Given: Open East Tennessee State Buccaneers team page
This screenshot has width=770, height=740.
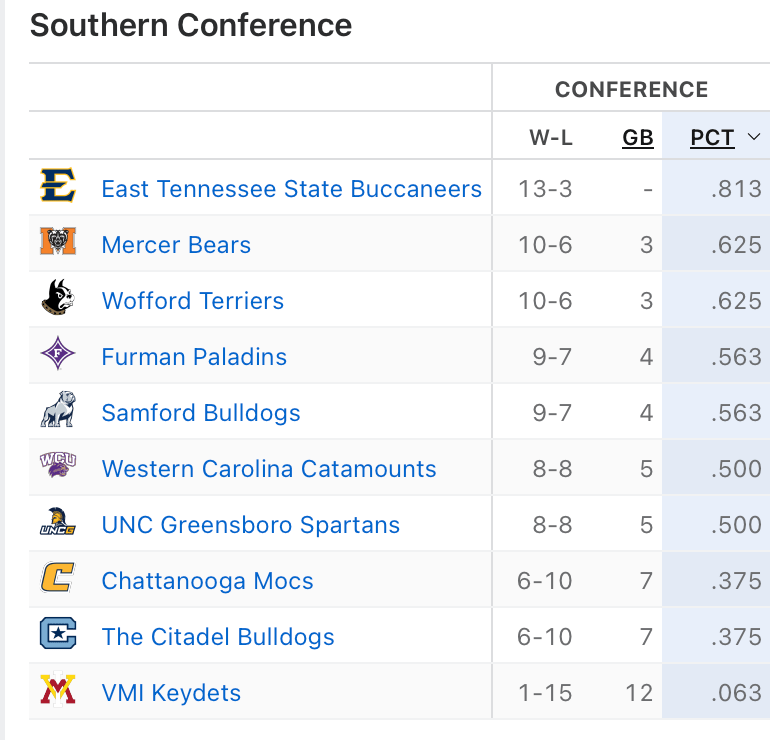Looking at the screenshot, I should click(291, 189).
